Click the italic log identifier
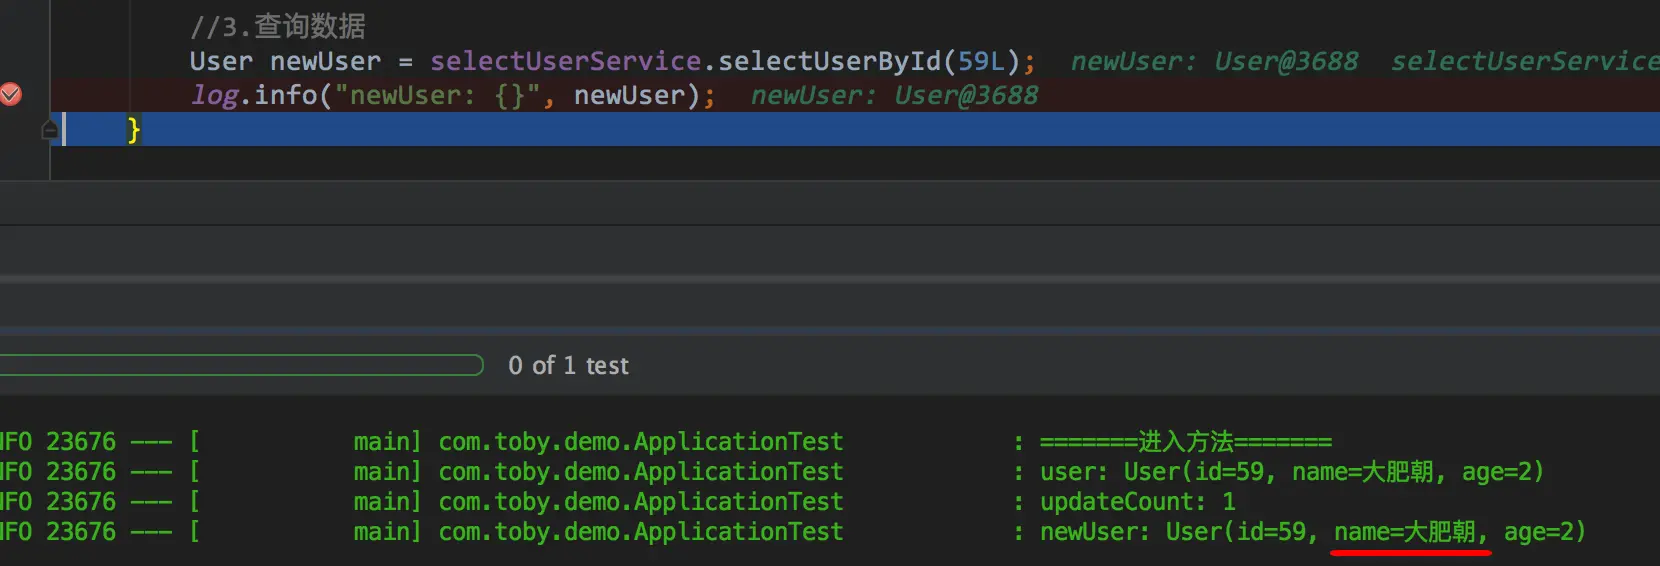This screenshot has height=566, width=1660. 215,95
